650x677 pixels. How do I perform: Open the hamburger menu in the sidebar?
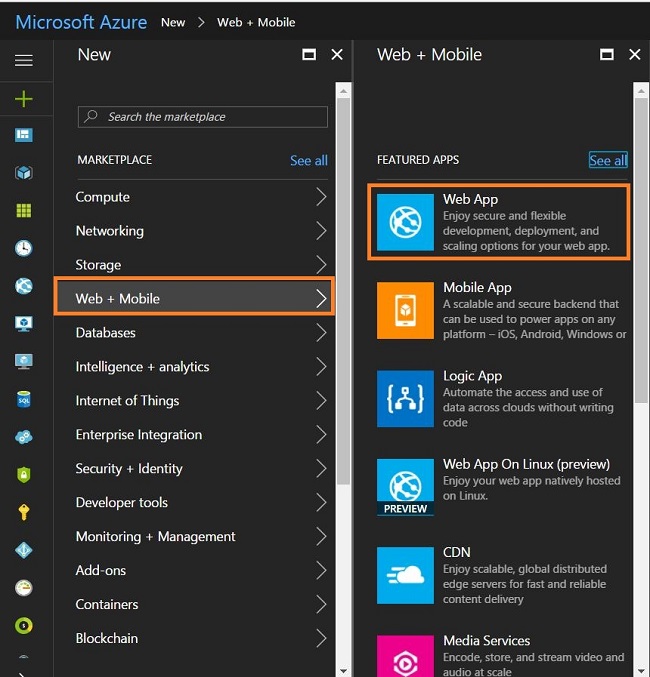pos(24,61)
